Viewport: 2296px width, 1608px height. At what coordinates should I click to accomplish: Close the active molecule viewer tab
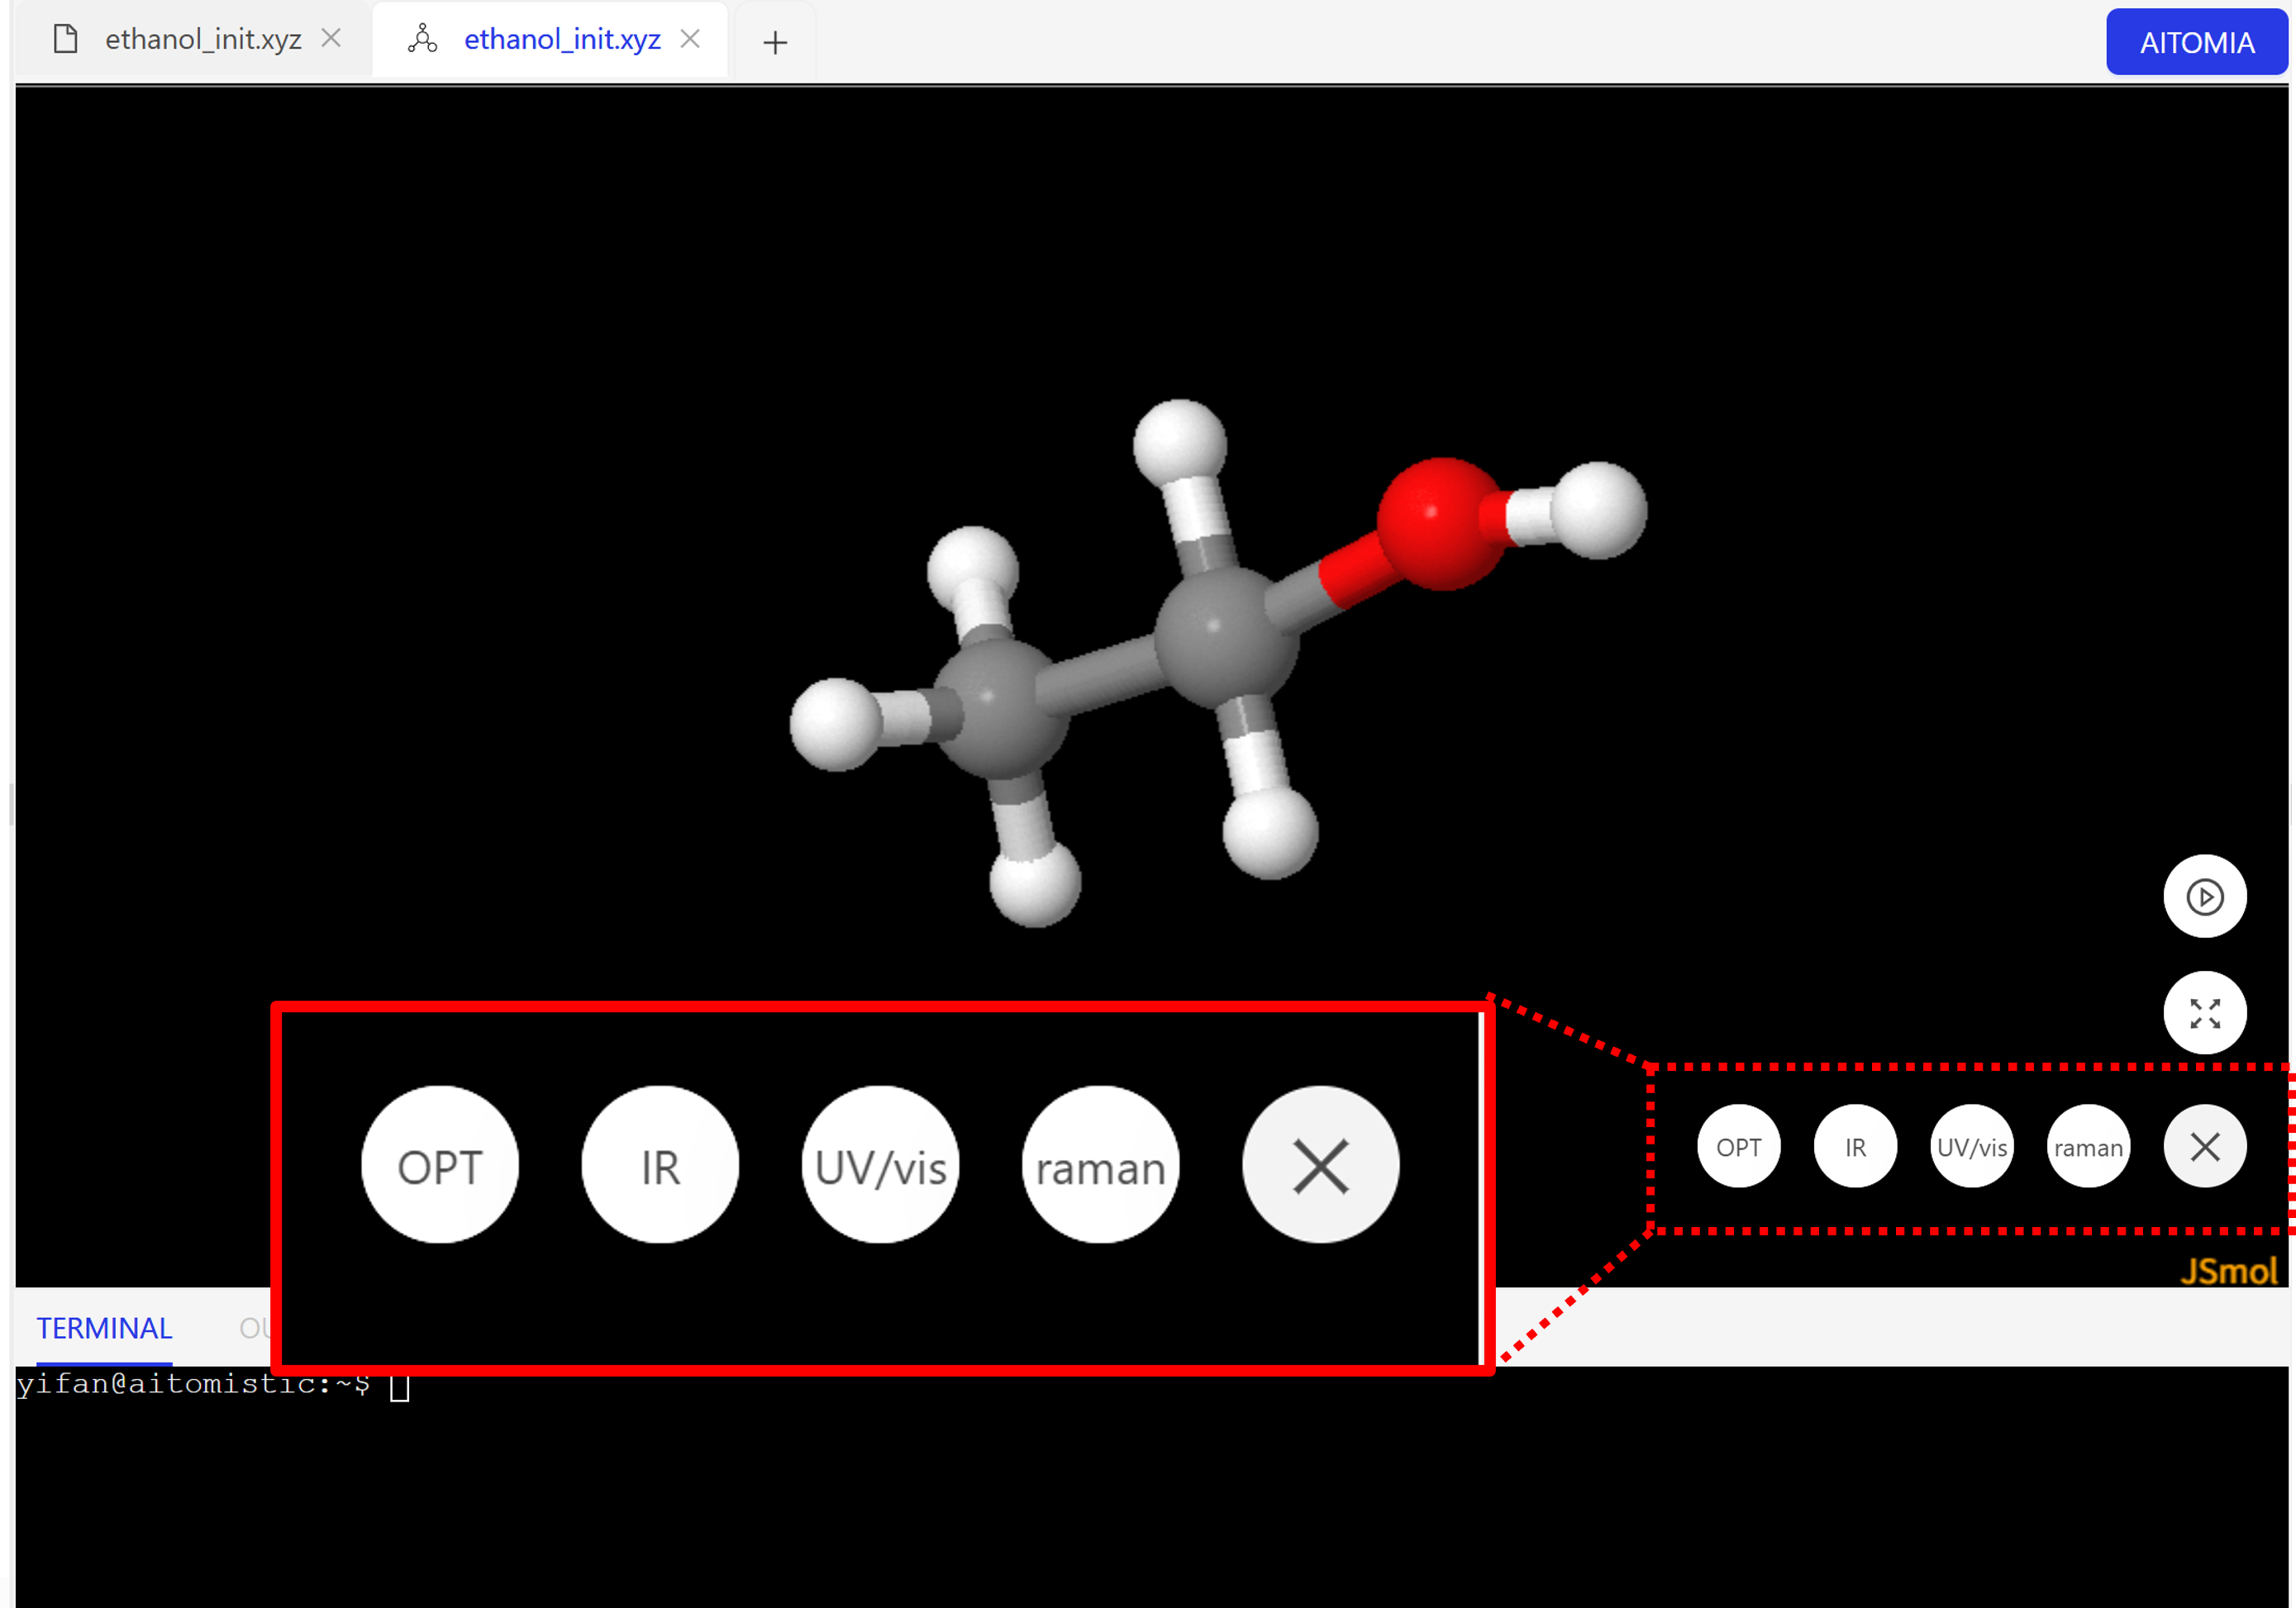[x=690, y=39]
